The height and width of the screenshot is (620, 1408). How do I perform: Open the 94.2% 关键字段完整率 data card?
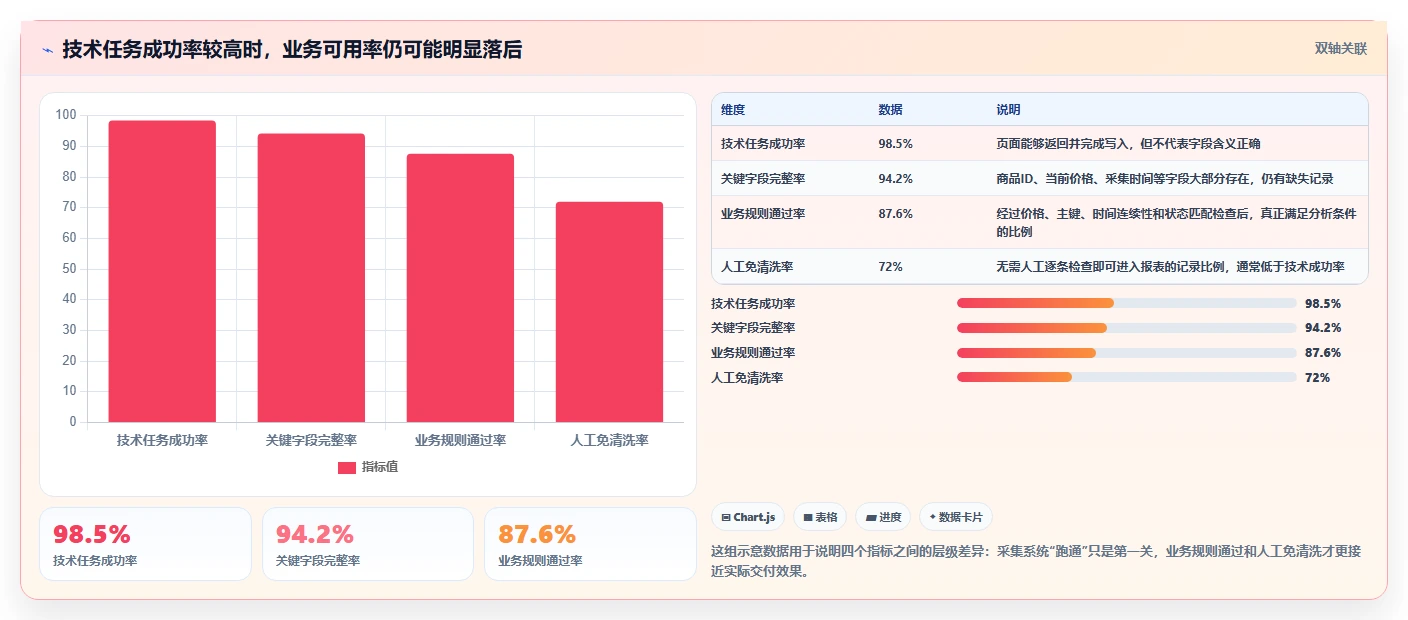pyautogui.click(x=368, y=544)
